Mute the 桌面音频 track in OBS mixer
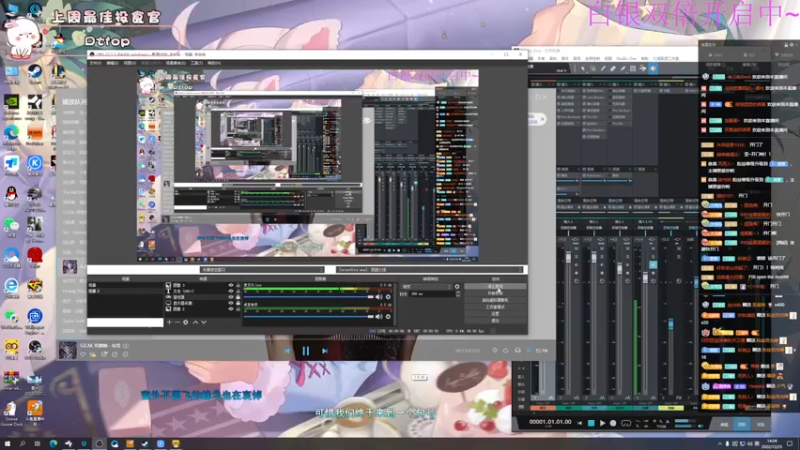The width and height of the screenshot is (800, 450). click(379, 316)
